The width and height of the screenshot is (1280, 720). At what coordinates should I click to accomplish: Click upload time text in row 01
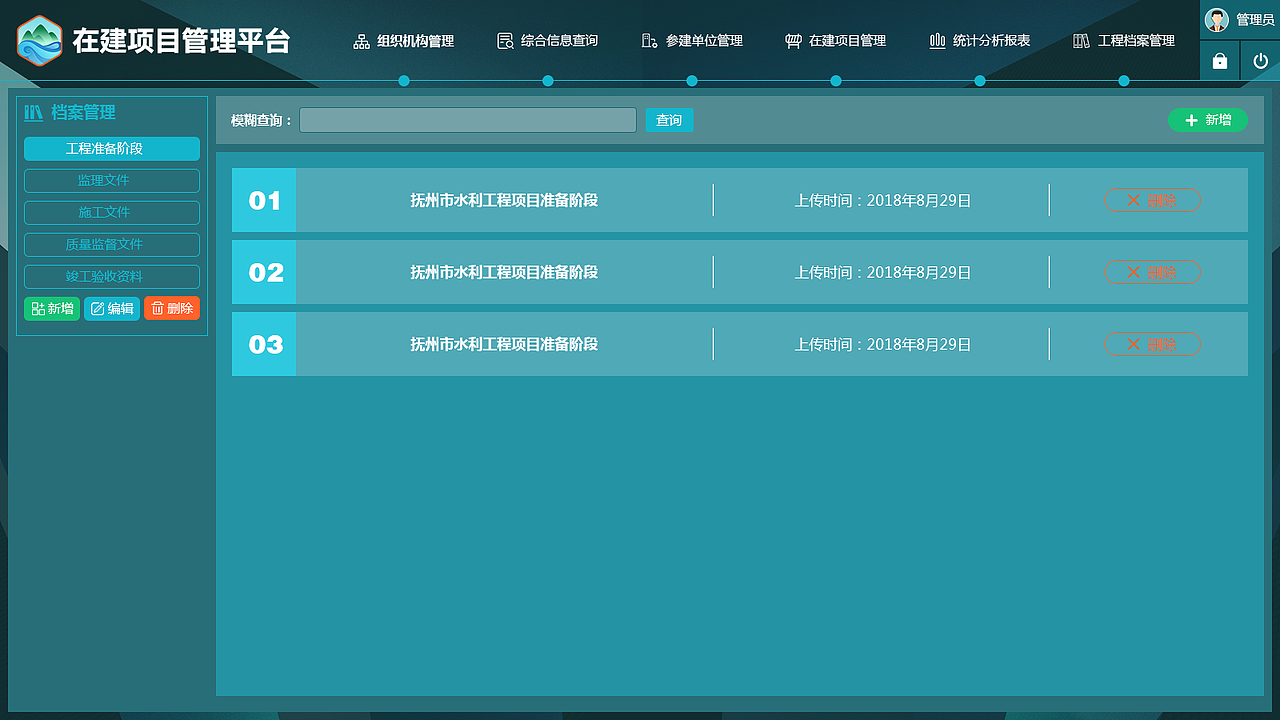point(883,200)
